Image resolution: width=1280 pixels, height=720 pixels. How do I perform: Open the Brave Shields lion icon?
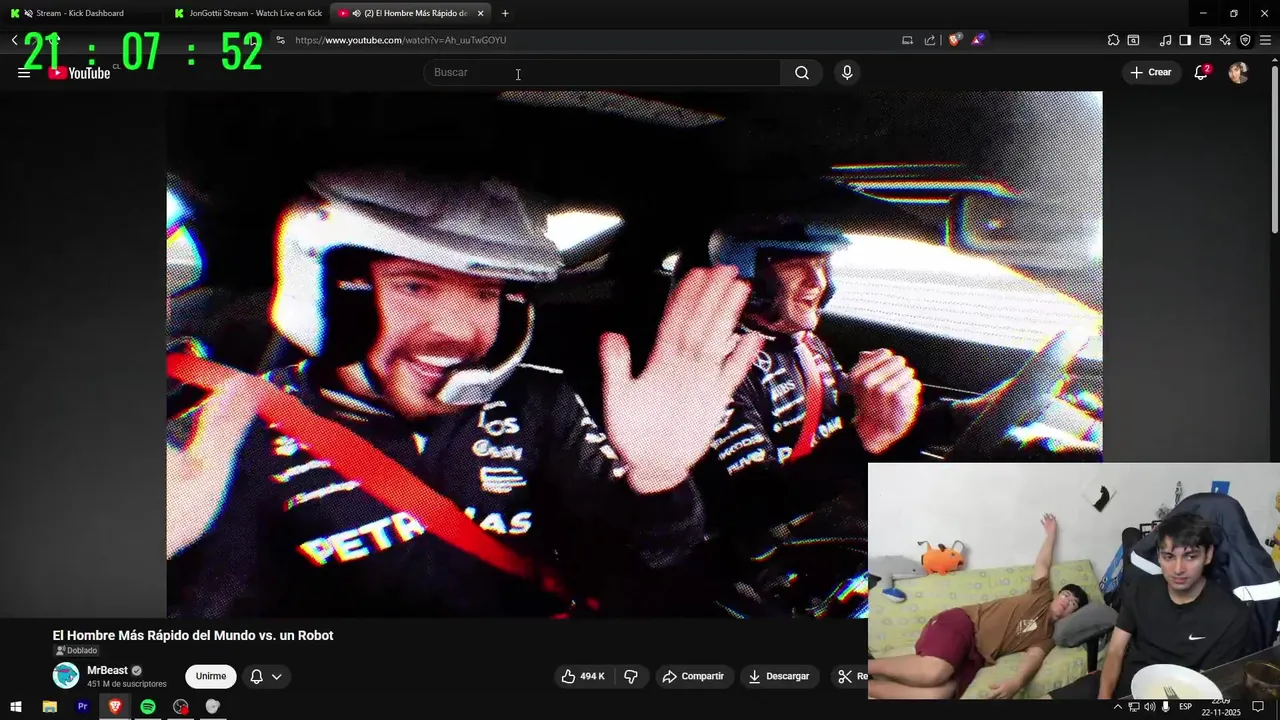coord(955,40)
